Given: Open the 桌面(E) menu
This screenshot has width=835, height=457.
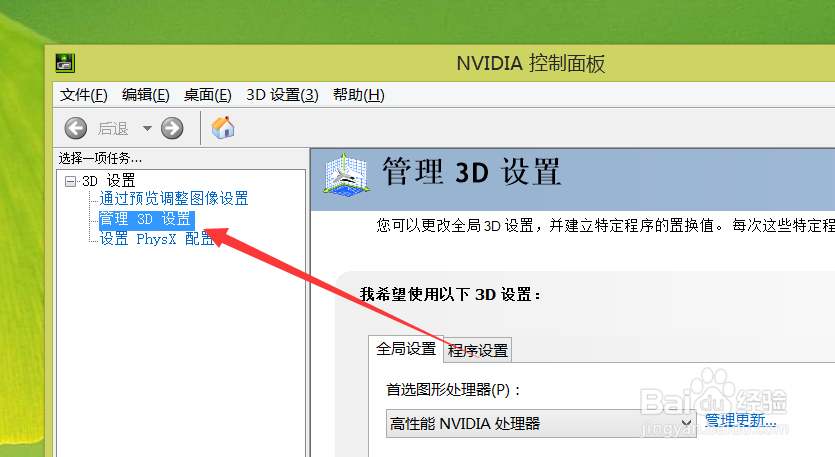Looking at the screenshot, I should pos(207,95).
